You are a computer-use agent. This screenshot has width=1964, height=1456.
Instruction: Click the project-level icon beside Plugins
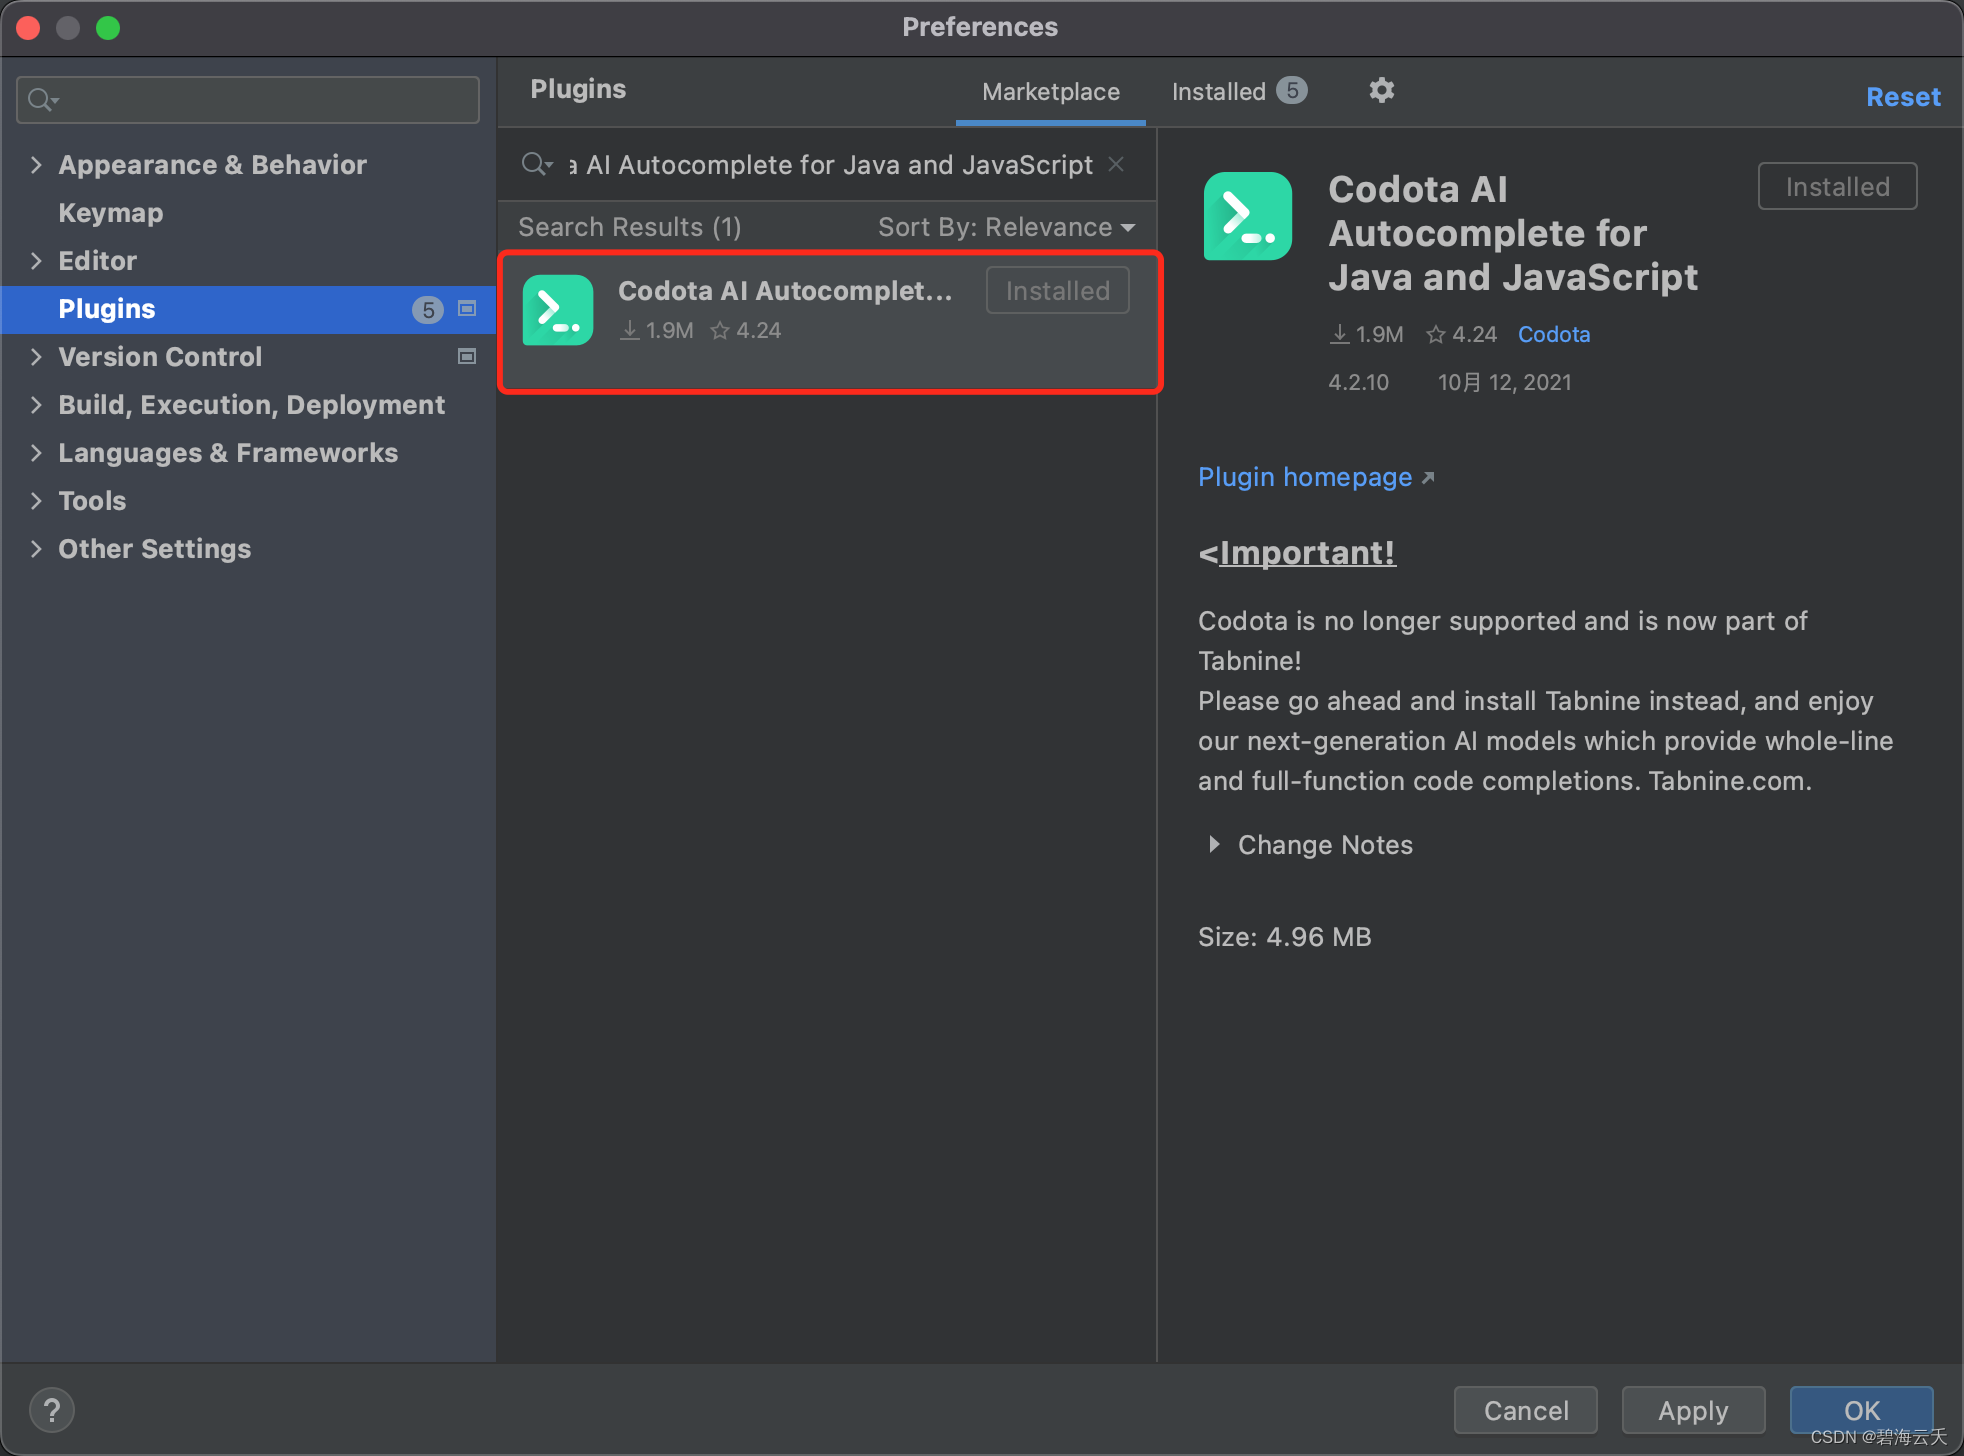[467, 309]
